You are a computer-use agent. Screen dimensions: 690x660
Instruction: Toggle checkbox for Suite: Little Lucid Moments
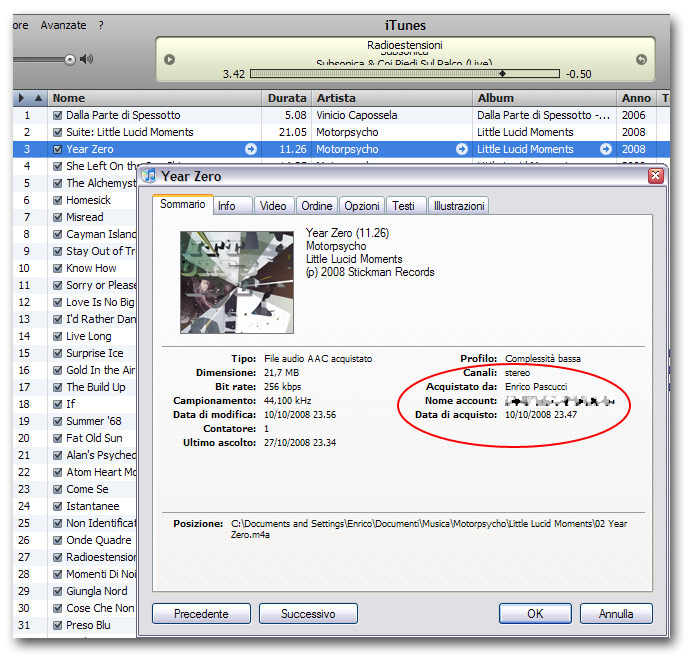(x=58, y=132)
